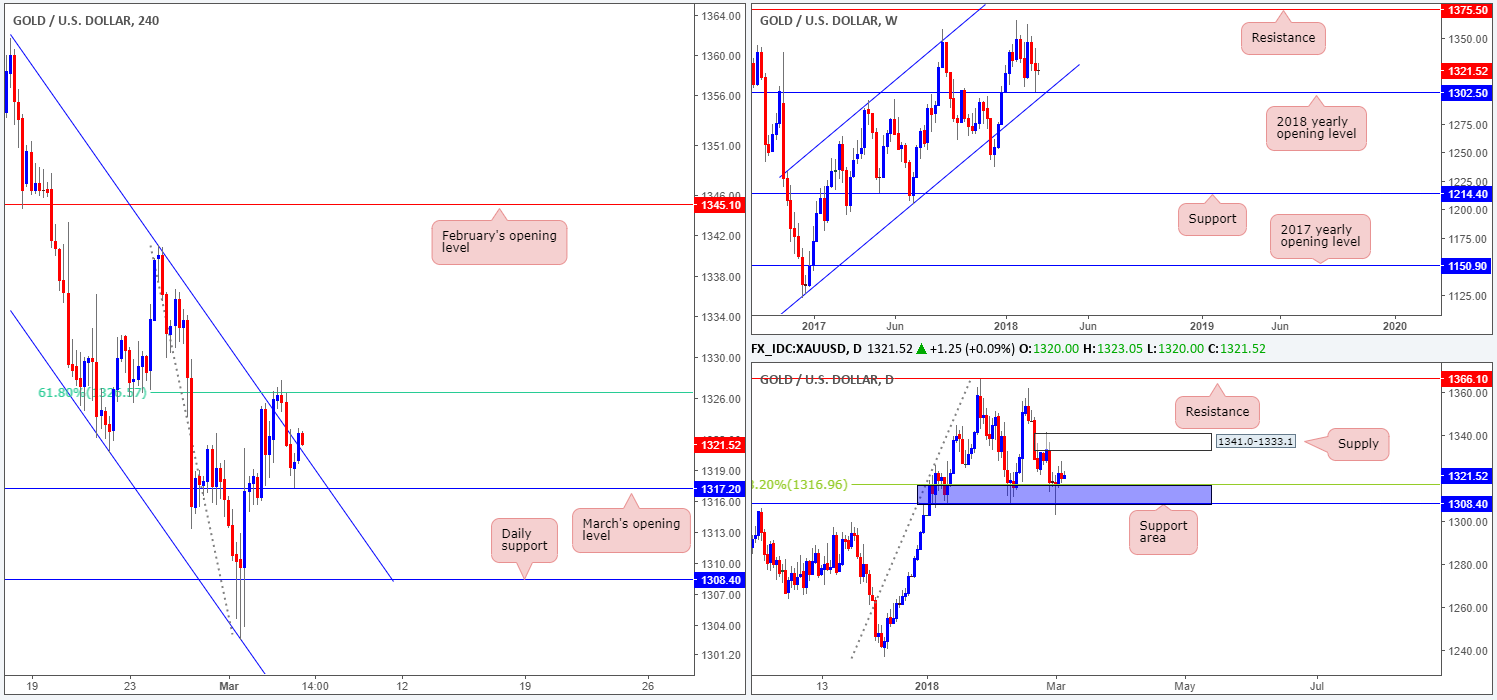
Task: Click the '23' date label on 240 chart
Action: (129, 686)
